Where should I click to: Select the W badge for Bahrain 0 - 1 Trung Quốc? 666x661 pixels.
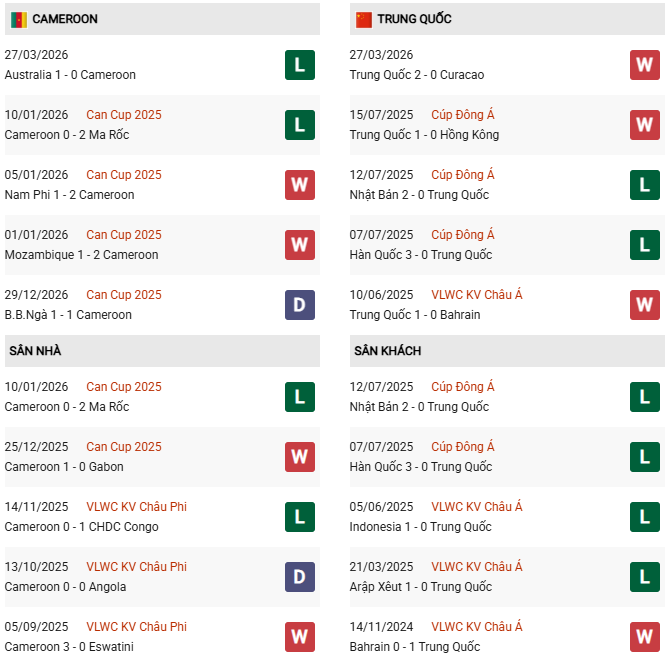pos(644,637)
